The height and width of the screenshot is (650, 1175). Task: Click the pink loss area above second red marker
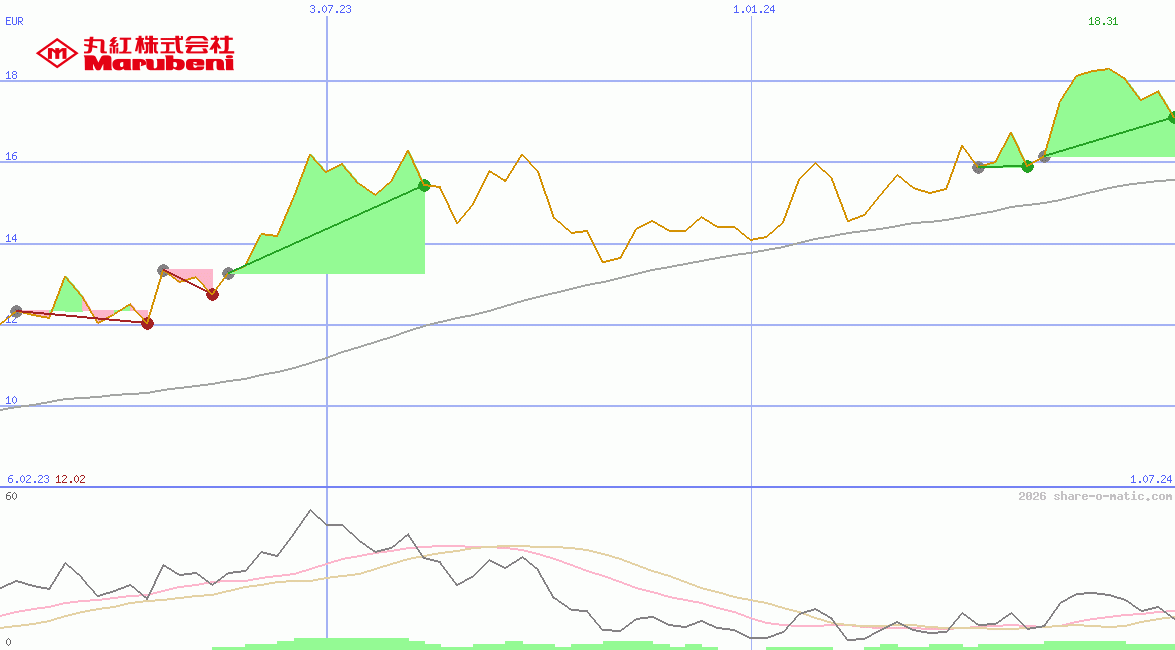[x=198, y=276]
